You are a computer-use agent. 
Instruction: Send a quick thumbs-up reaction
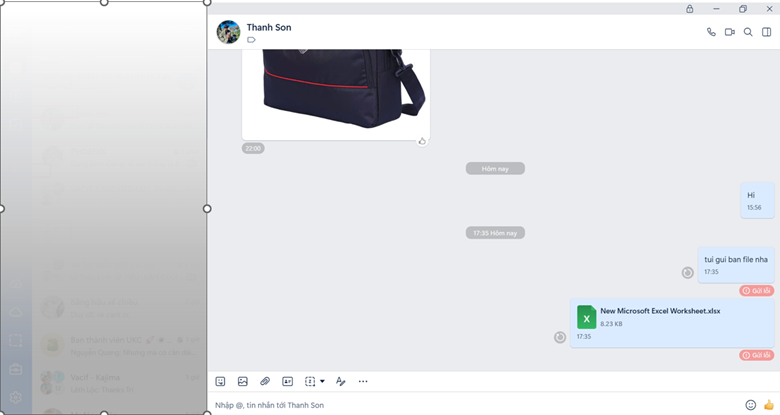pos(769,405)
